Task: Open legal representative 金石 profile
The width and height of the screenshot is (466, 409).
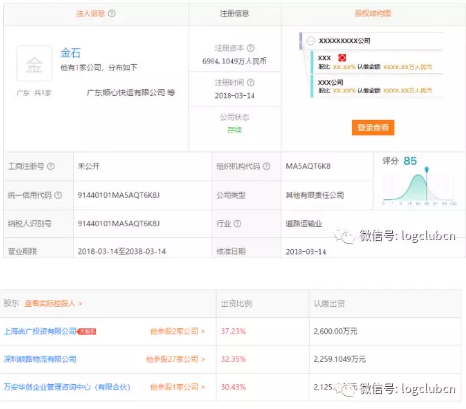Action: click(70, 53)
